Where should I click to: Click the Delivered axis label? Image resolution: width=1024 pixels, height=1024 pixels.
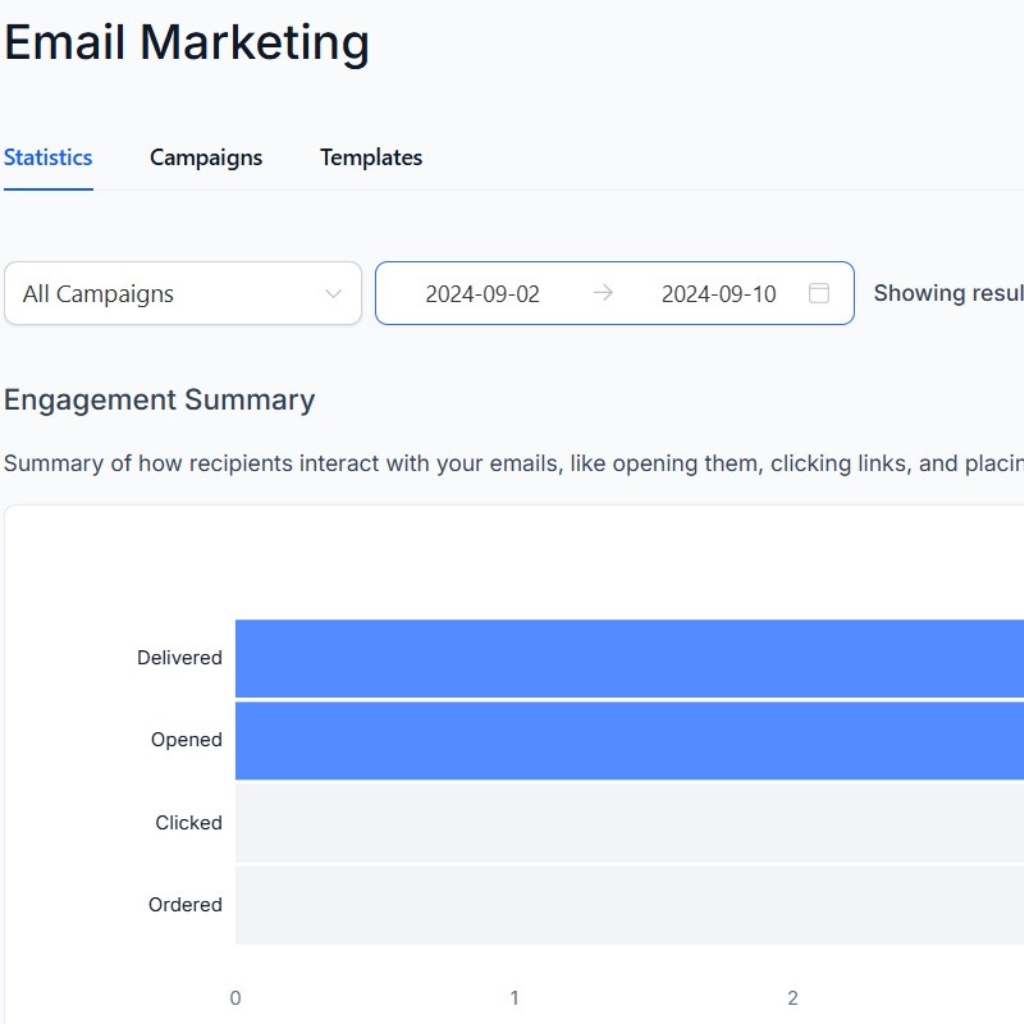[180, 658]
